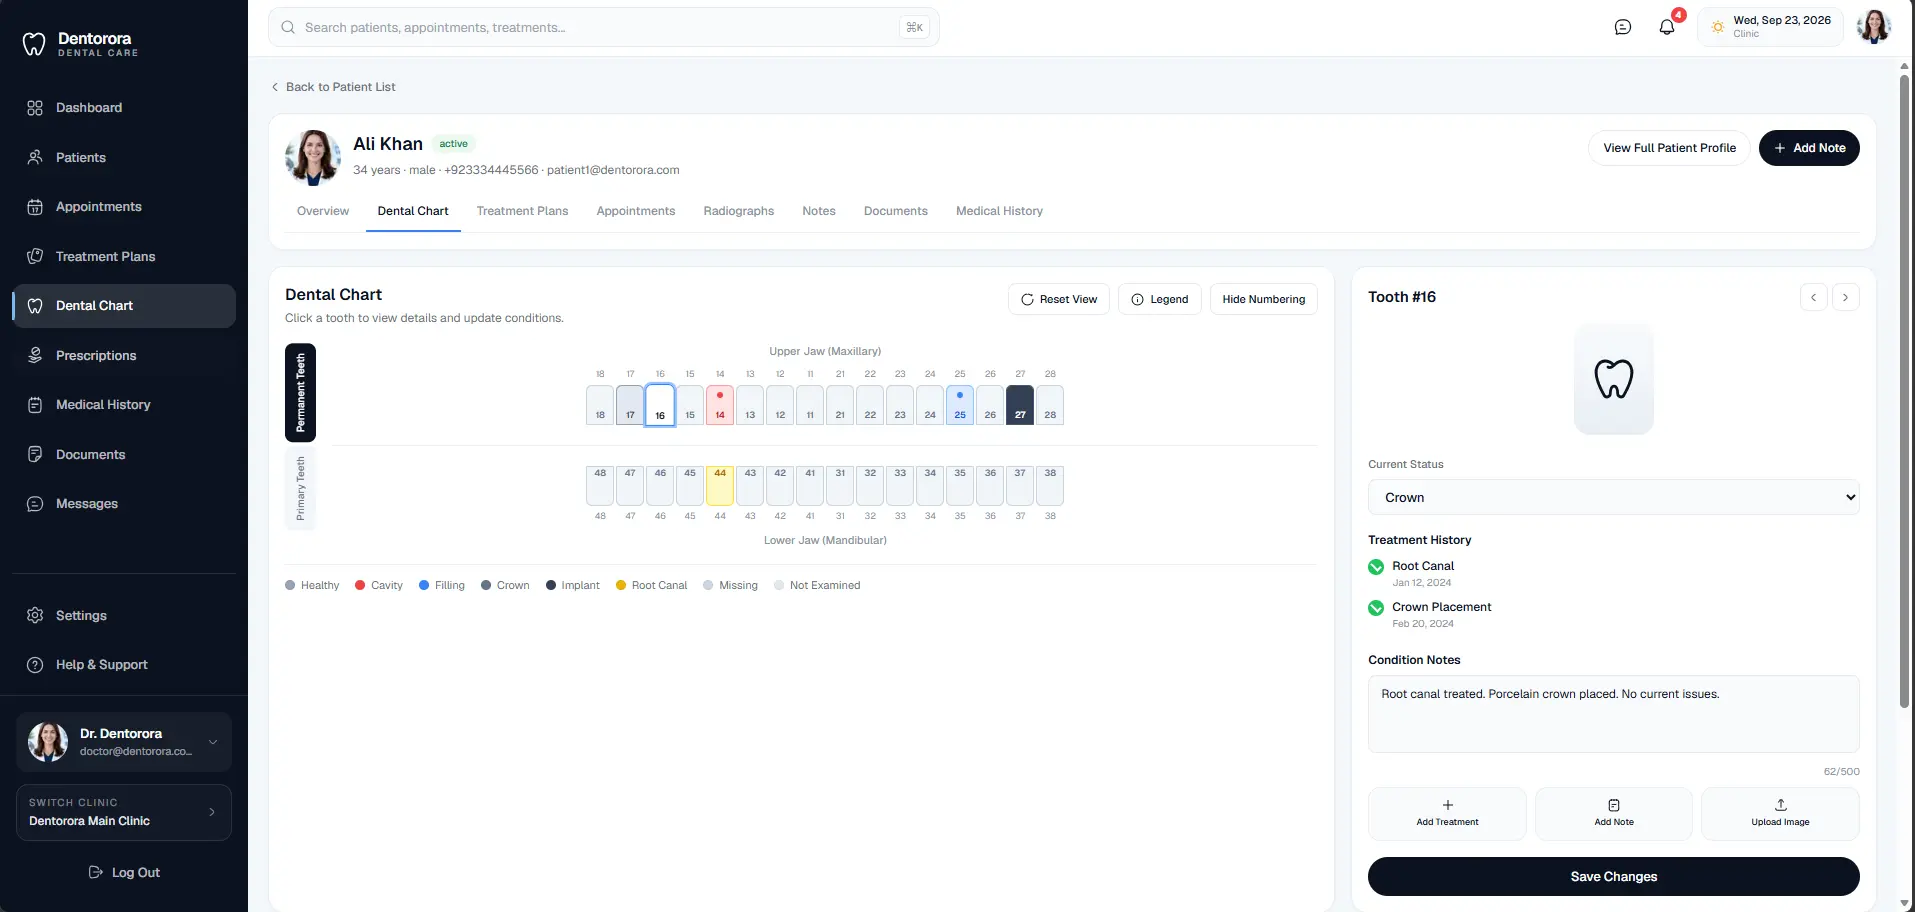Click the Add Note icon below Condition Notes
This screenshot has width=1915, height=912.
pyautogui.click(x=1614, y=805)
